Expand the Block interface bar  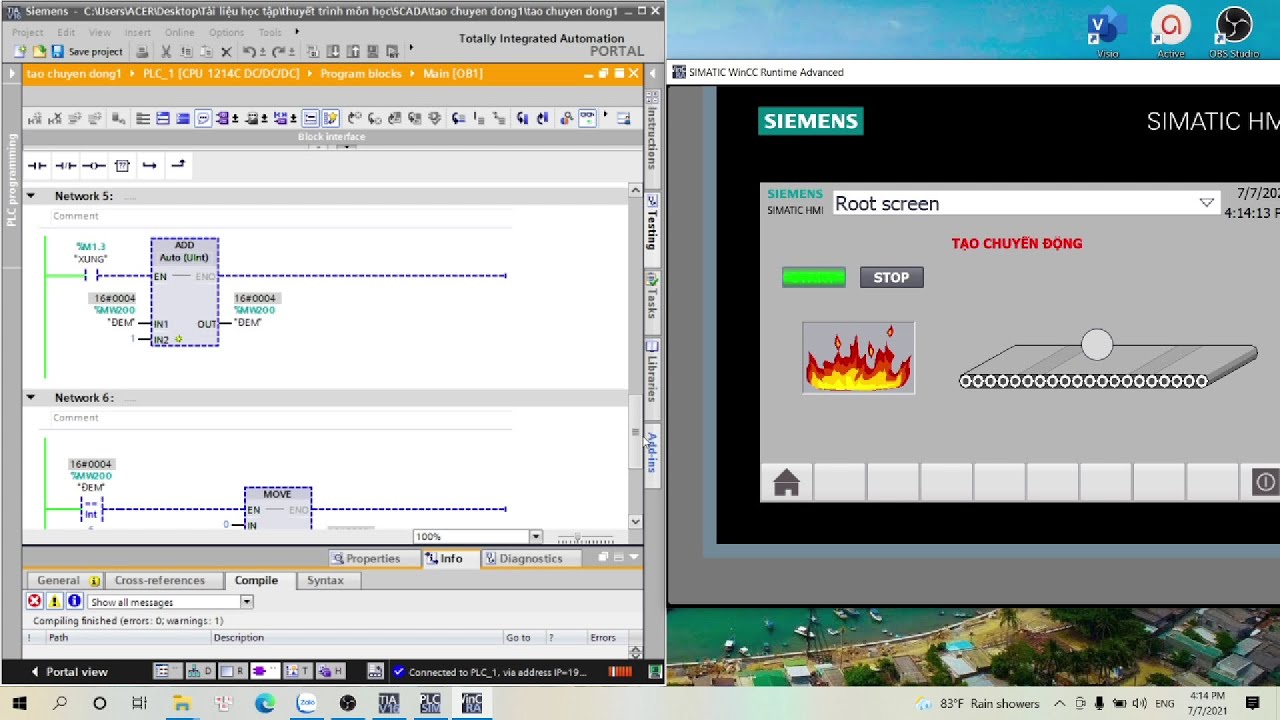[332, 137]
